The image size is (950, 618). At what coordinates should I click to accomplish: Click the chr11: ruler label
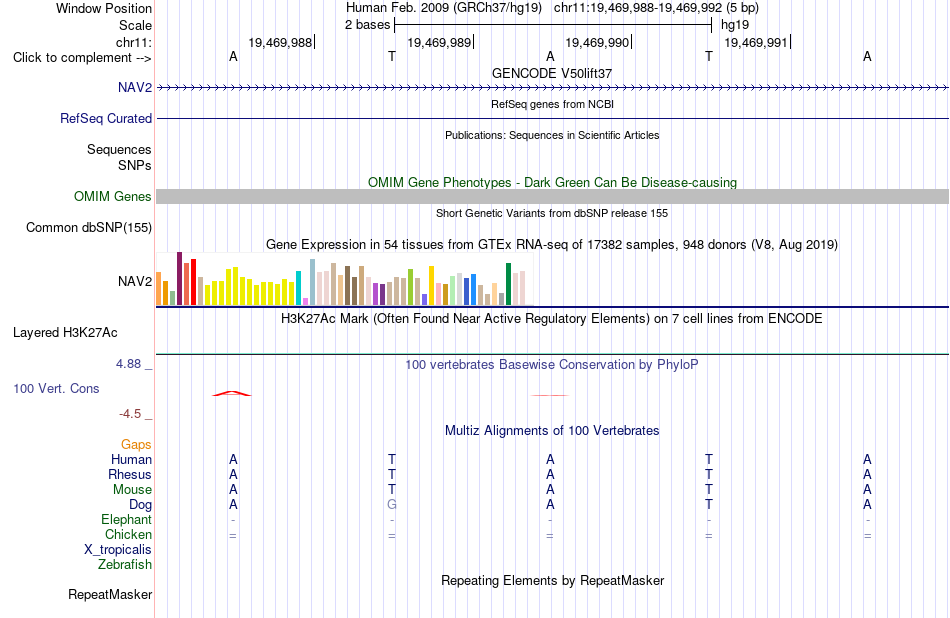pos(133,42)
